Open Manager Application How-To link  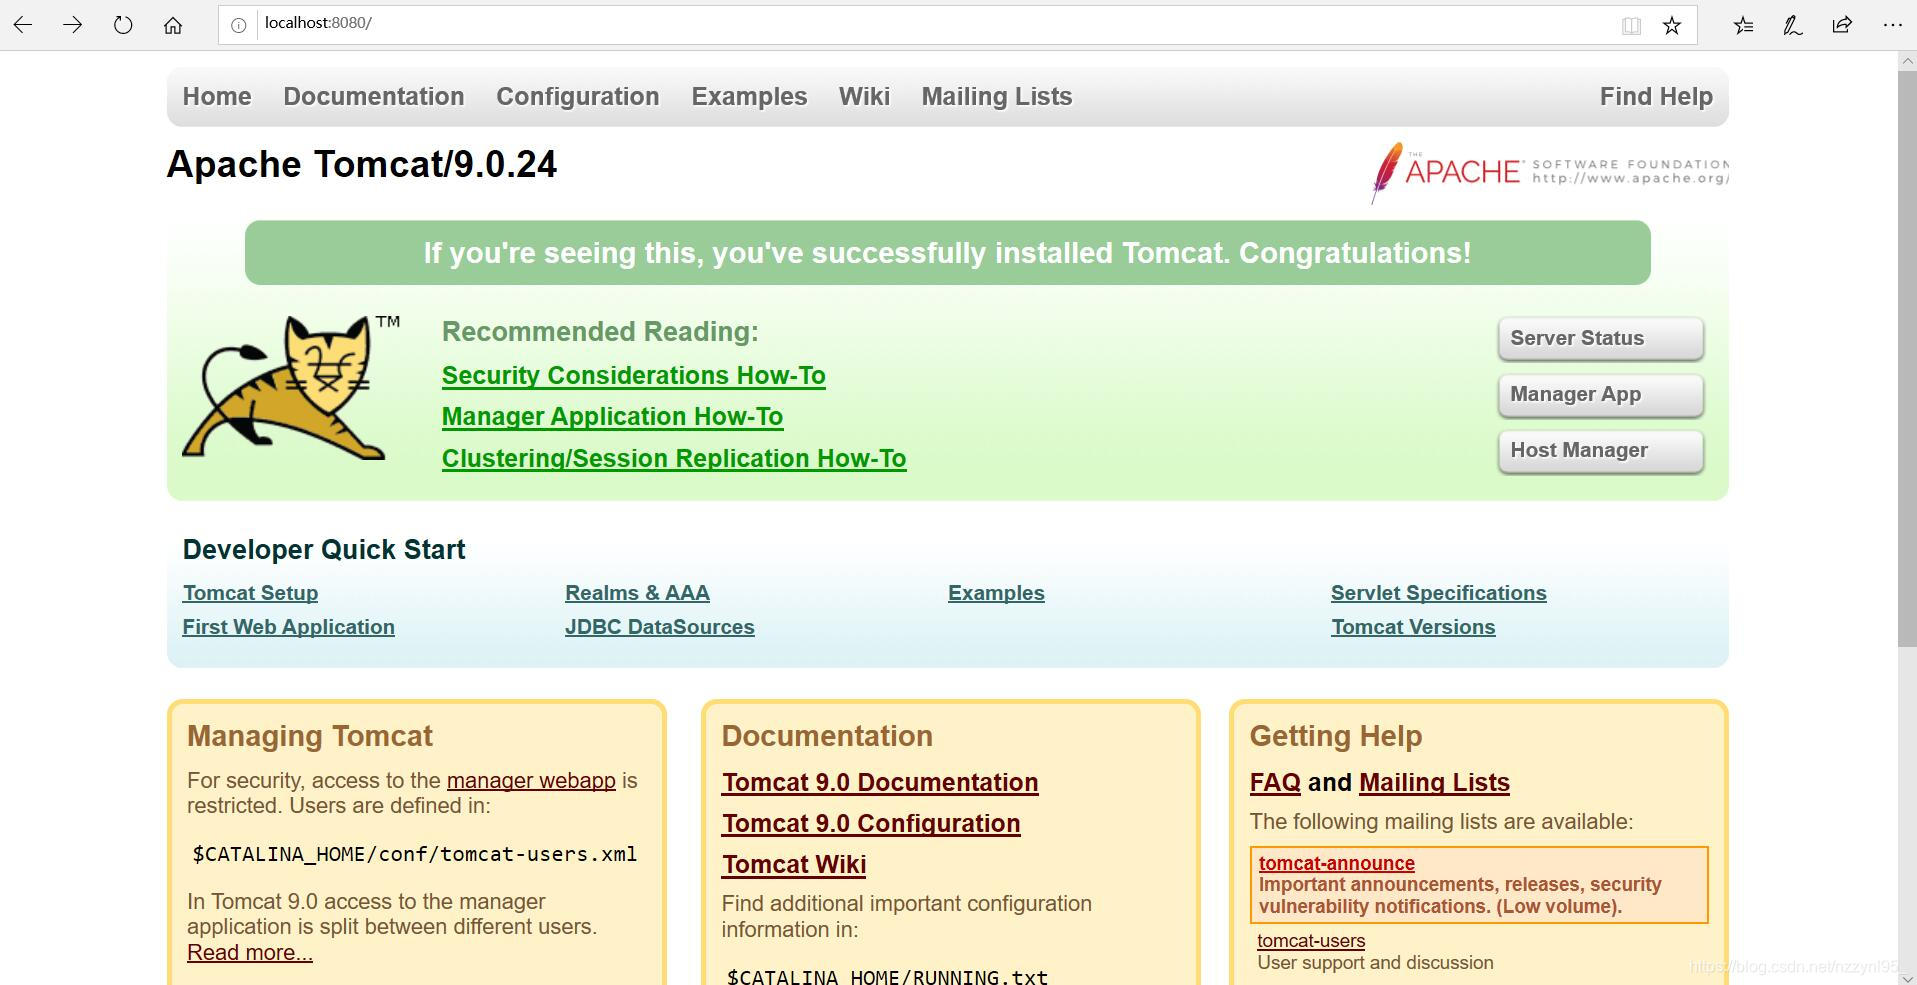[x=613, y=417]
